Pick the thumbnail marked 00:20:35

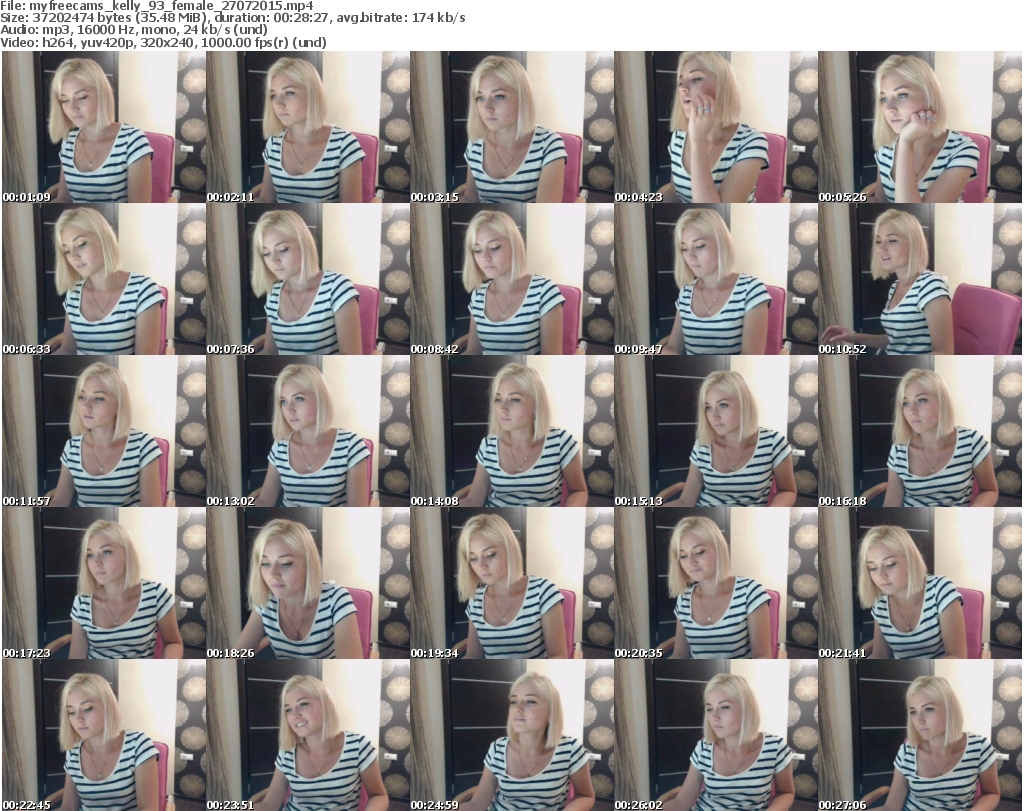716,583
